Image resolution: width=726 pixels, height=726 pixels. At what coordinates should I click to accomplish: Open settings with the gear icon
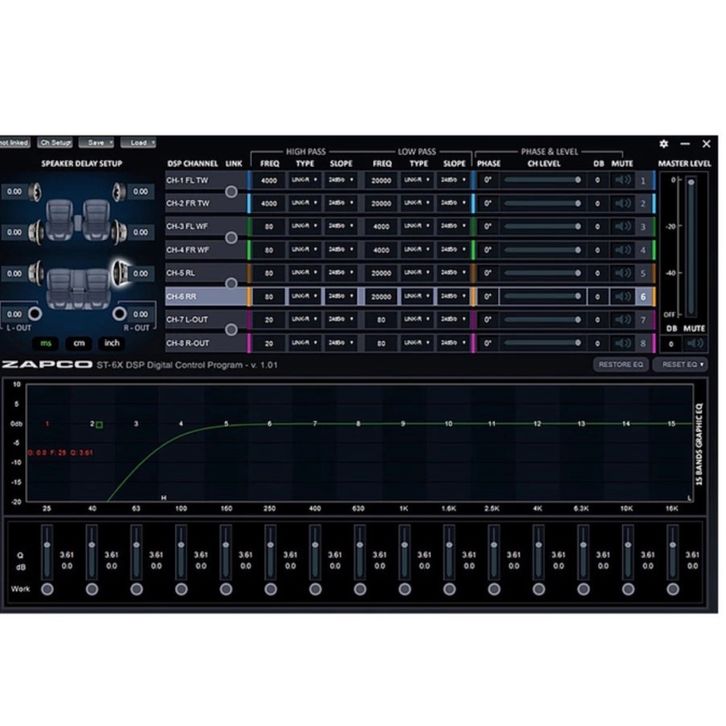tap(664, 144)
